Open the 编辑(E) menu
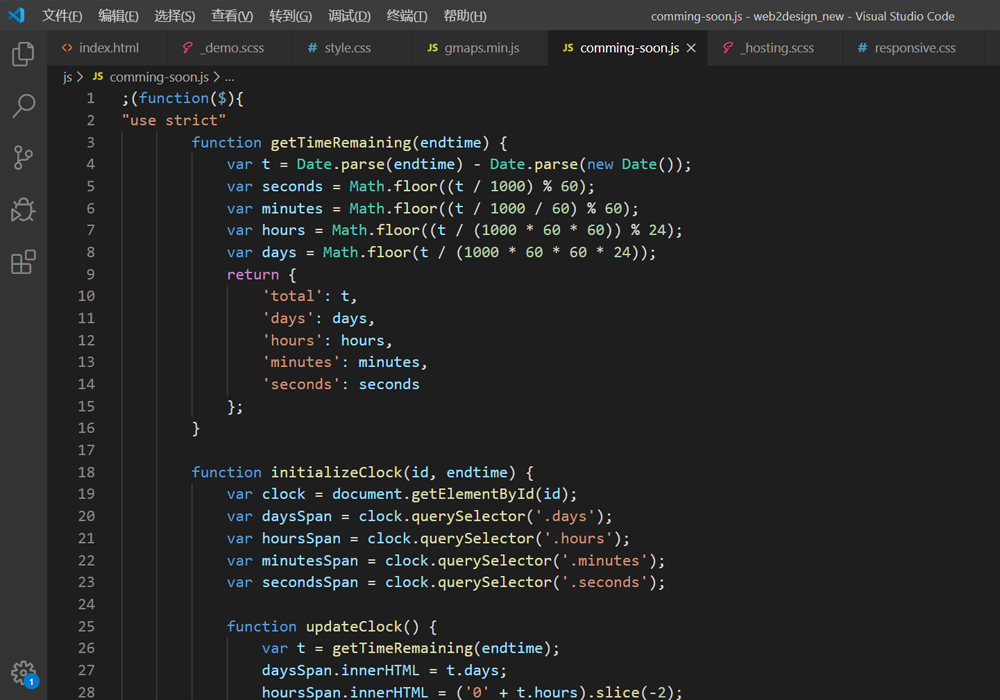 [118, 16]
